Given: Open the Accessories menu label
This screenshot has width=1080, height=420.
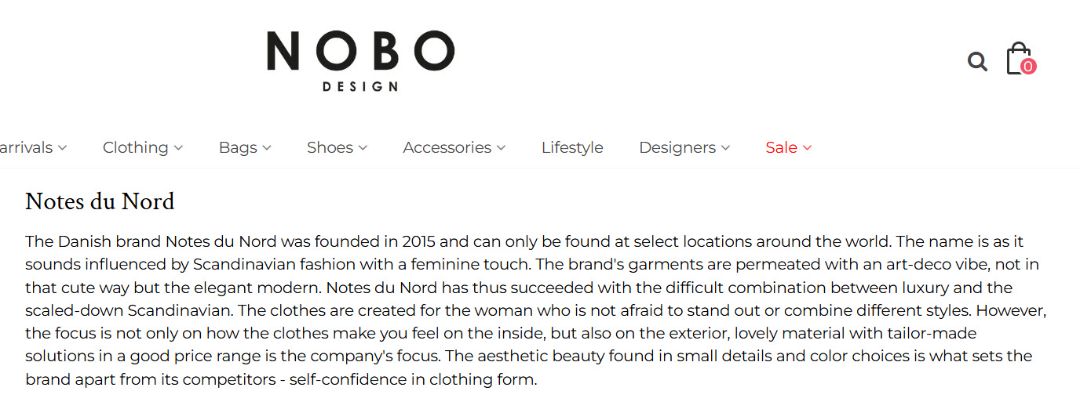Looking at the screenshot, I should coord(447,148).
